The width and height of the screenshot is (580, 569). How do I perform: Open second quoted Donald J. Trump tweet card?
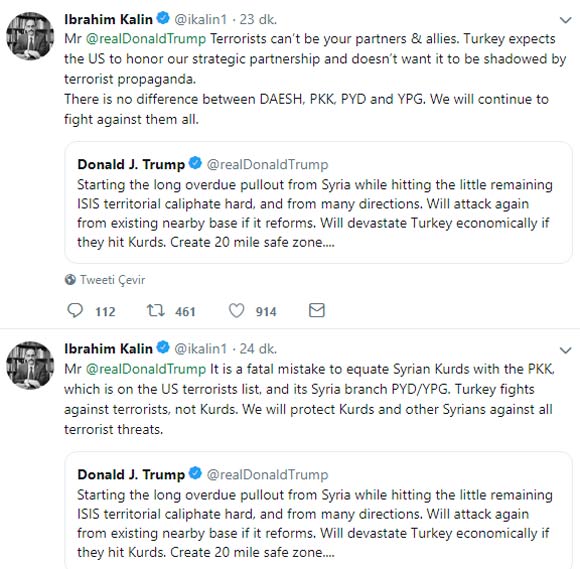coord(318,511)
